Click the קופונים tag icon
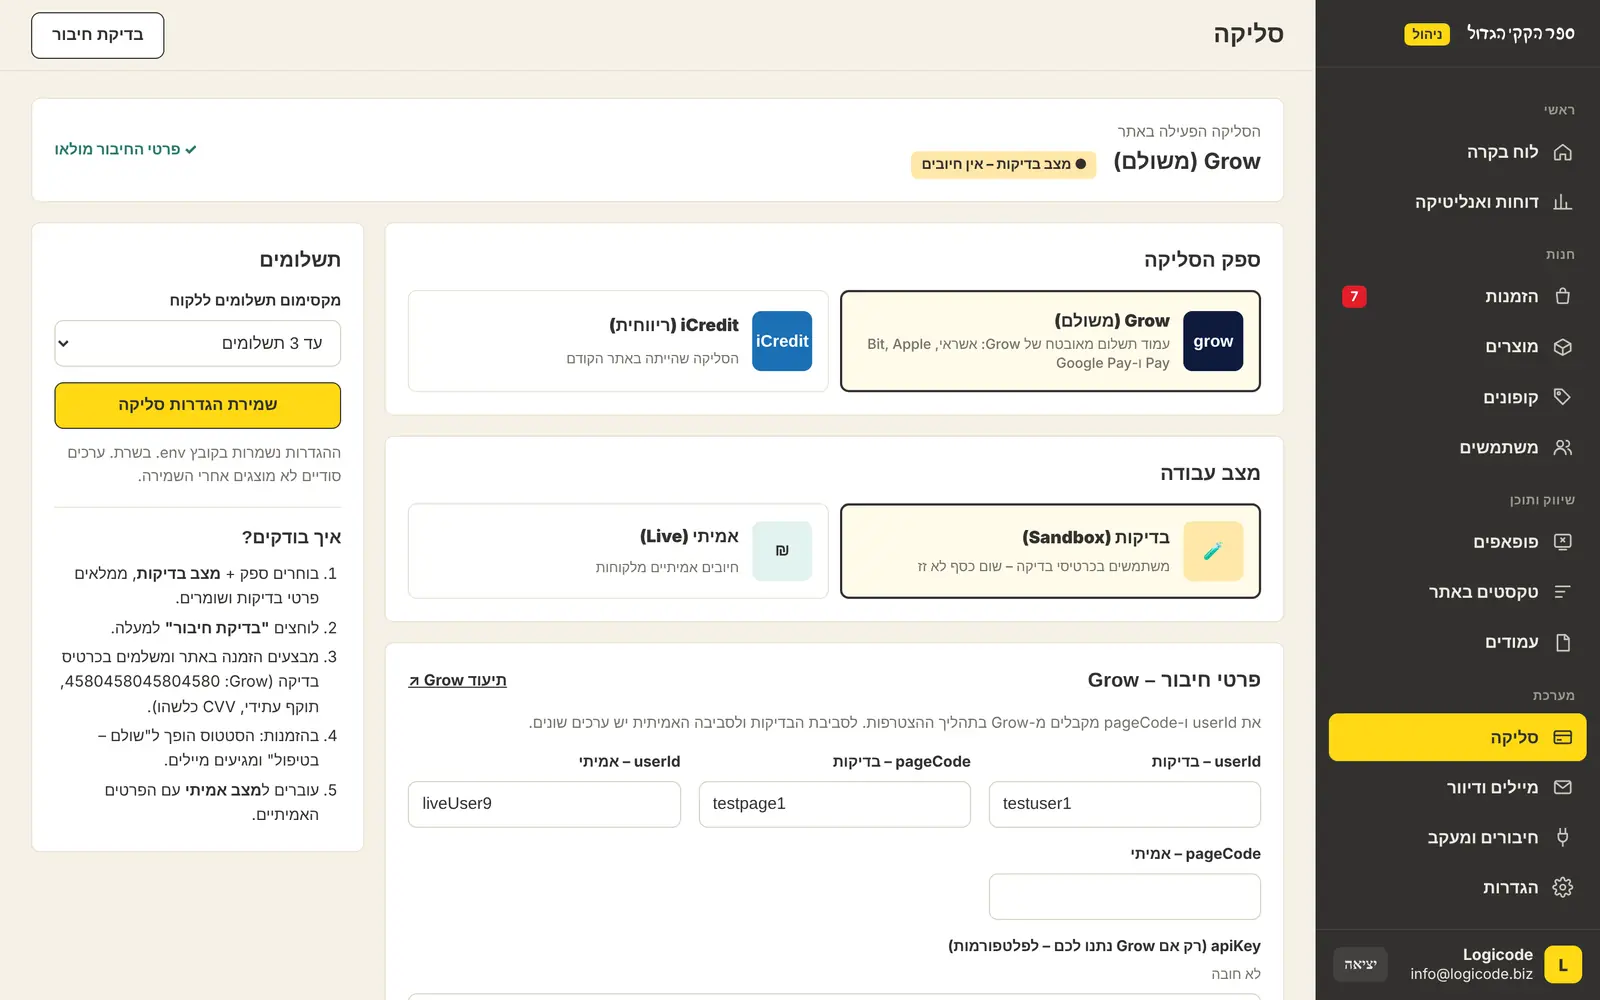Screen dimensions: 1600x1000 click(1563, 397)
